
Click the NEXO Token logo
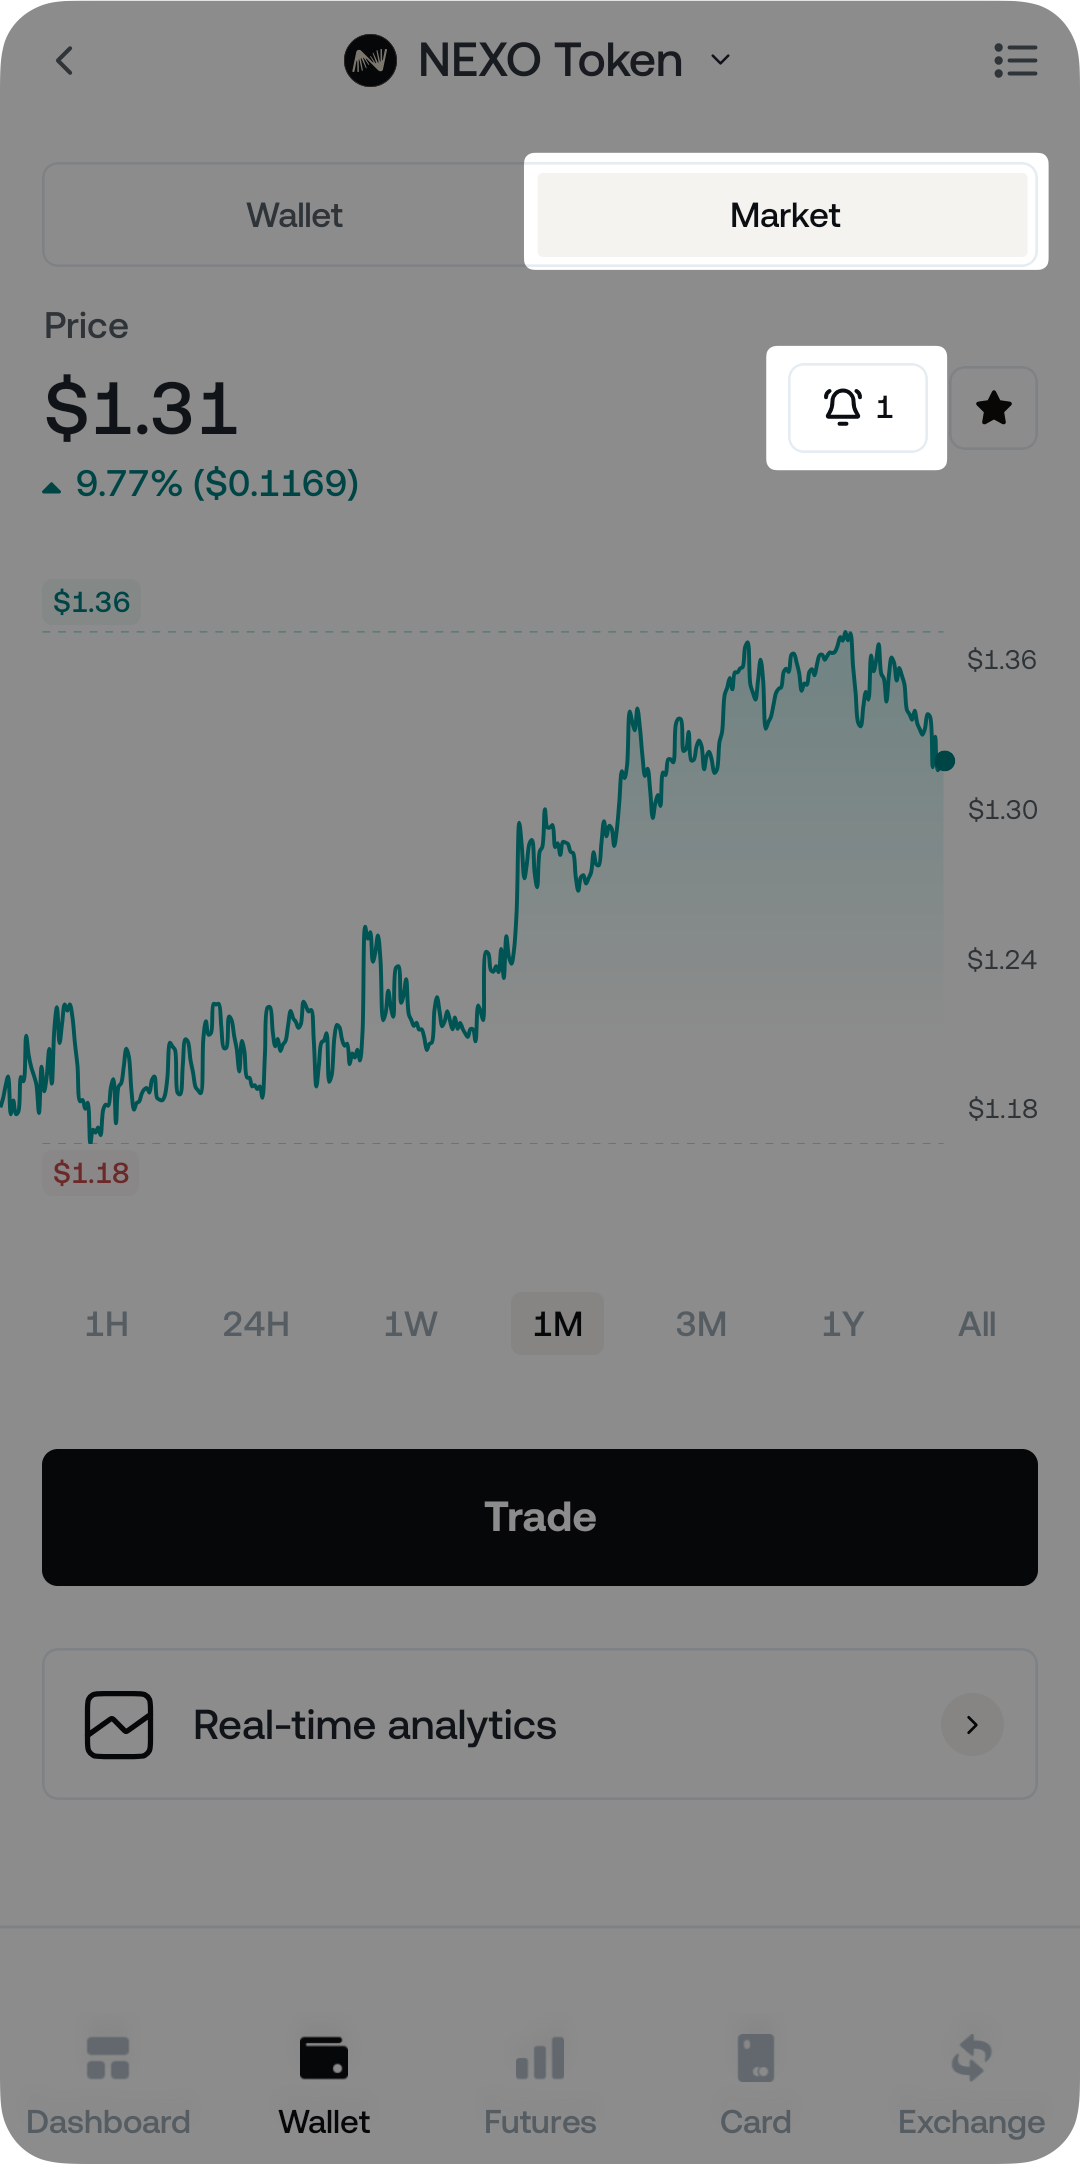370,61
